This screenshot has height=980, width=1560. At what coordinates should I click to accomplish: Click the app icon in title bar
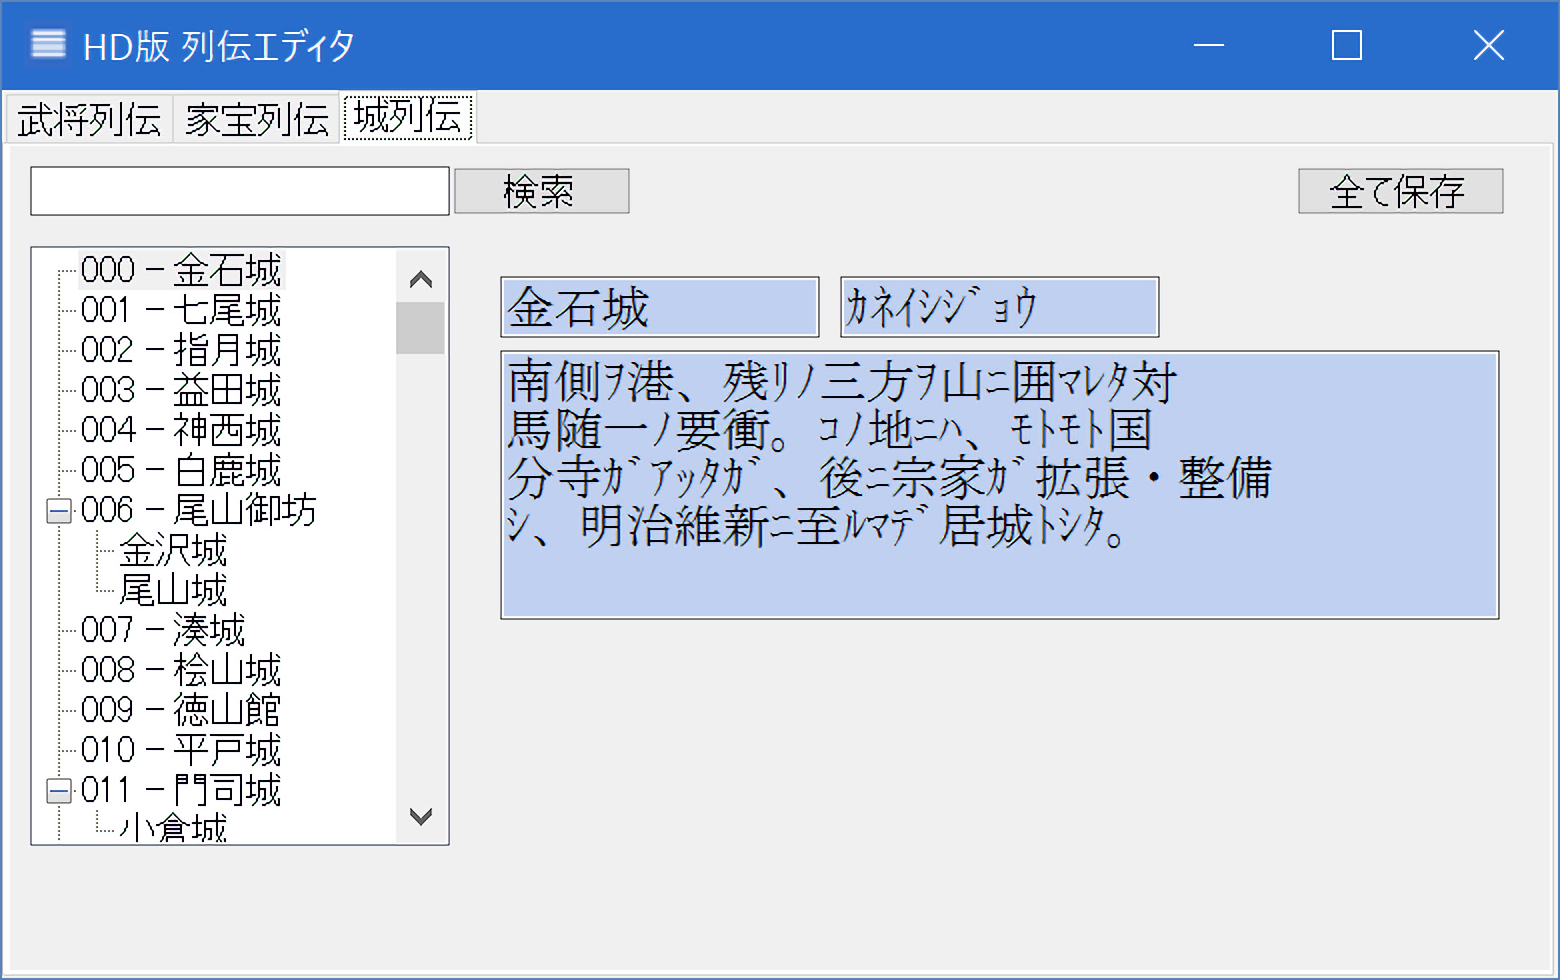pyautogui.click(x=48, y=45)
